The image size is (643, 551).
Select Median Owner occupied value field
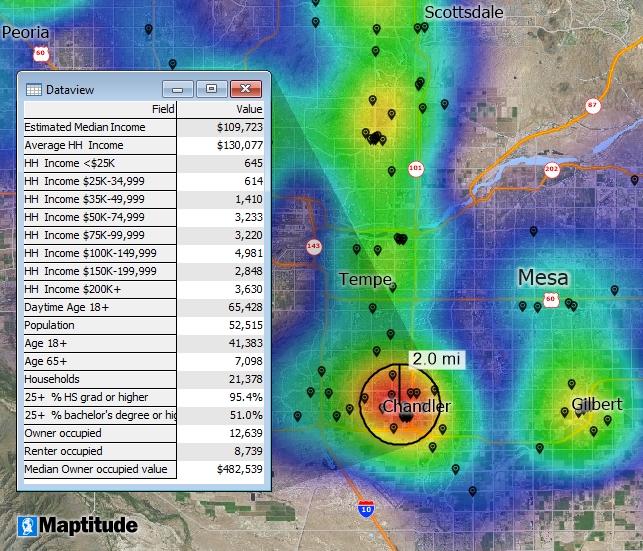pyautogui.click(x=100, y=469)
